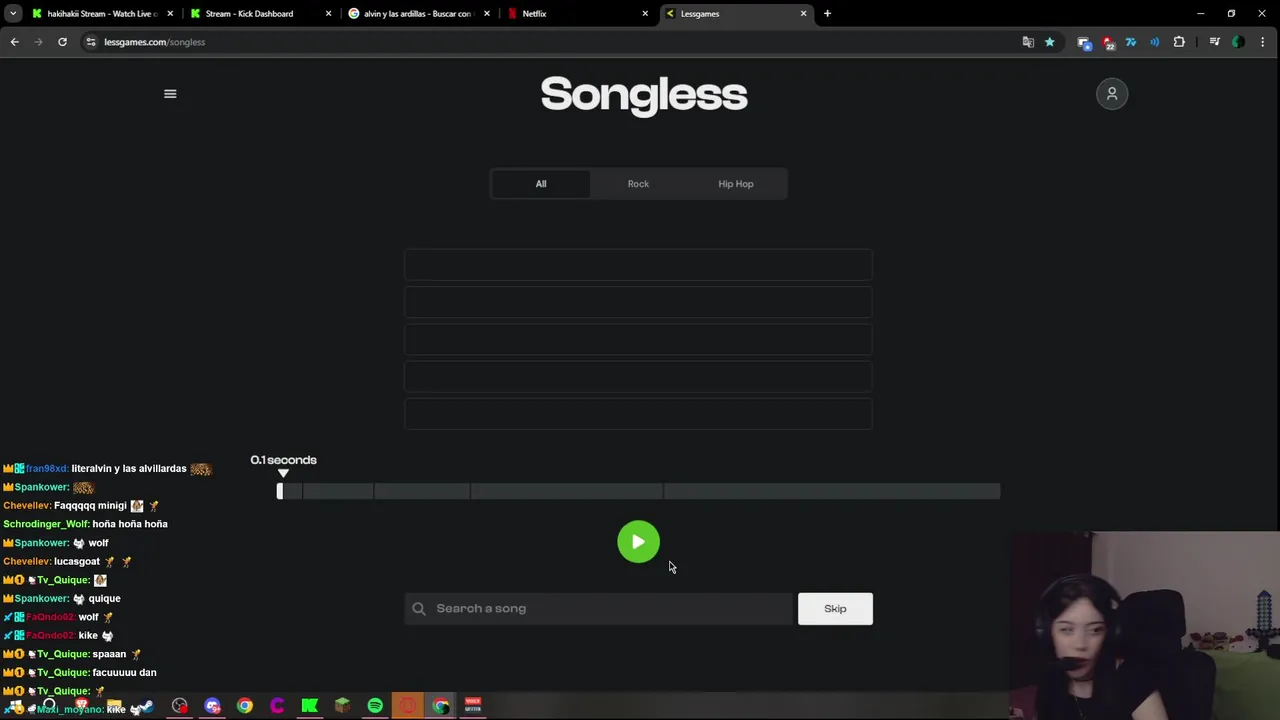The height and width of the screenshot is (720, 1280).
Task: Close the Lessgames browser tab
Action: [x=803, y=14]
